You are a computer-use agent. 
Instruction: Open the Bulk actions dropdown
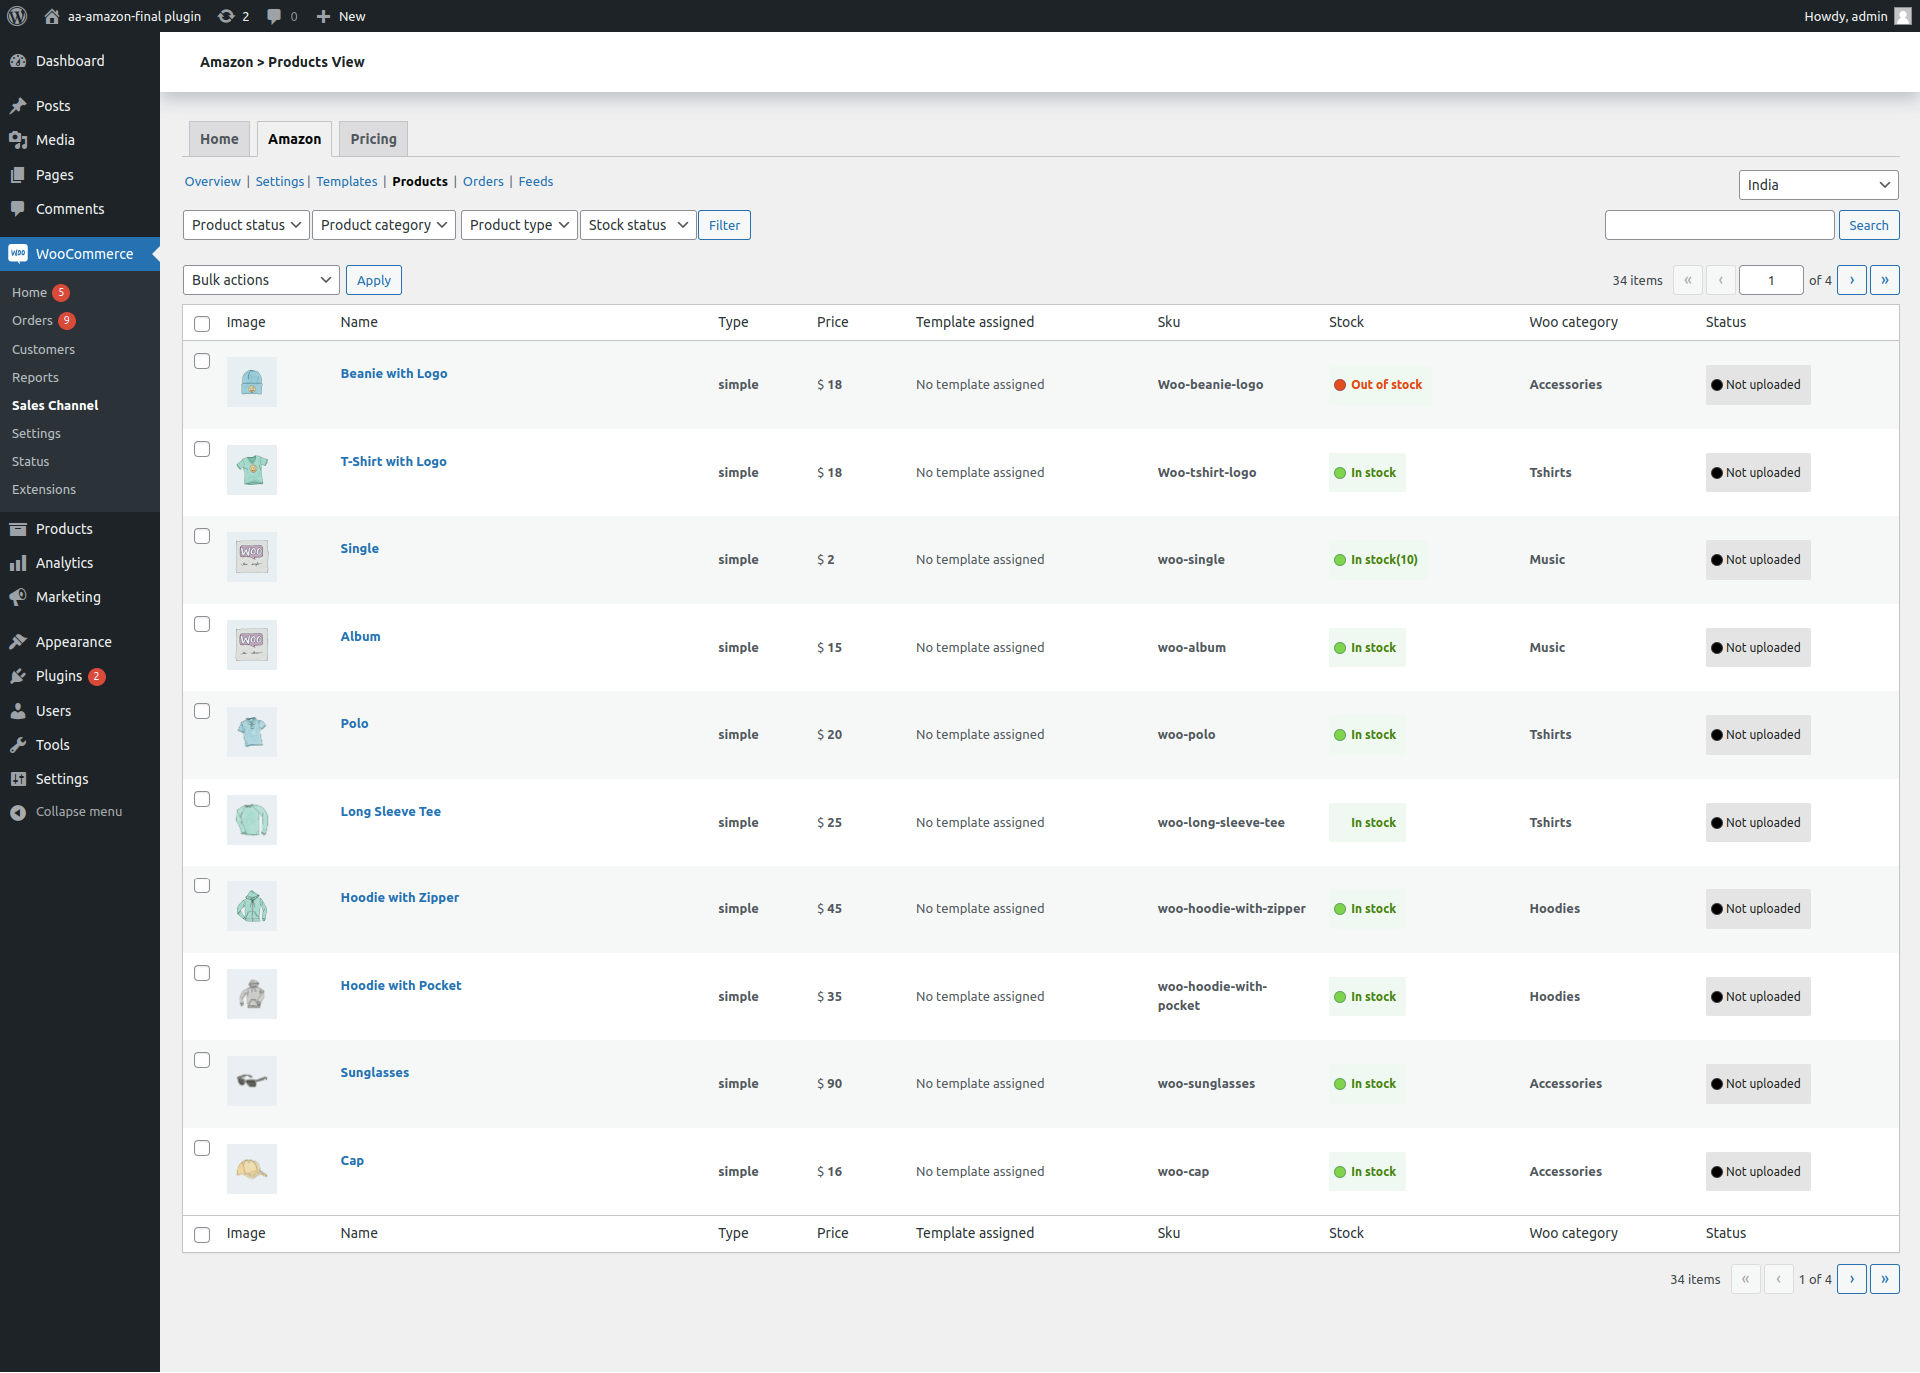click(261, 280)
